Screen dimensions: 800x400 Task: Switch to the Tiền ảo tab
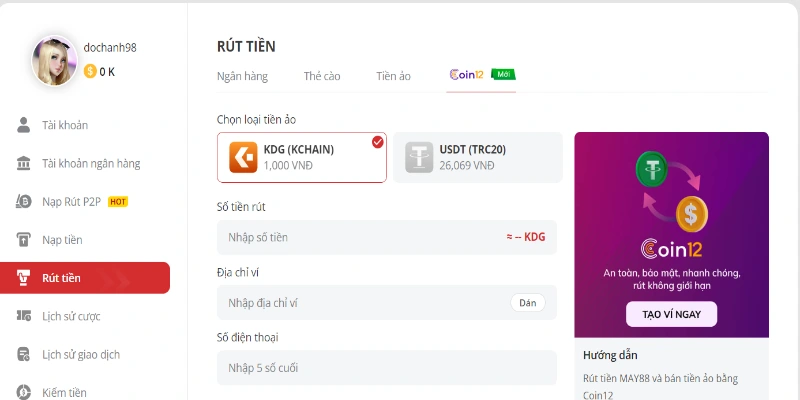click(393, 76)
